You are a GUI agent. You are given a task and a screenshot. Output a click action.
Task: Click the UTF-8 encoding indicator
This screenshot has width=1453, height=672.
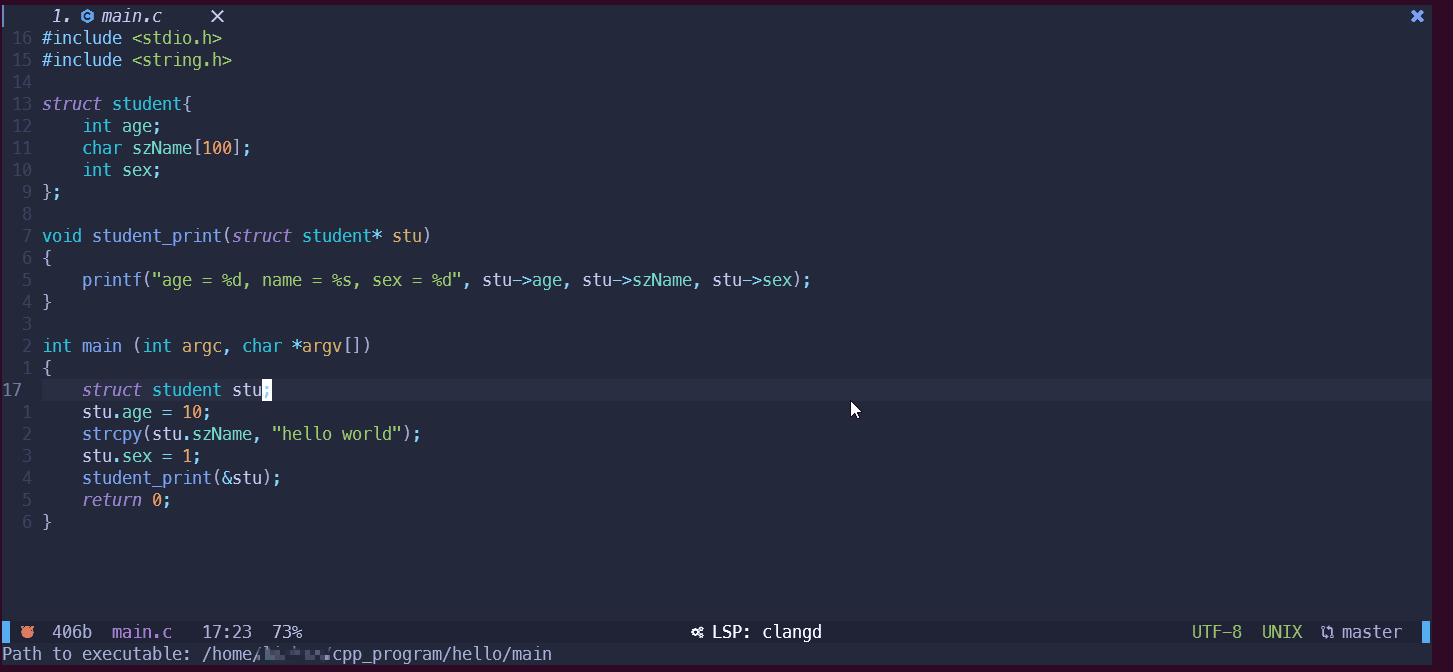coord(1217,632)
